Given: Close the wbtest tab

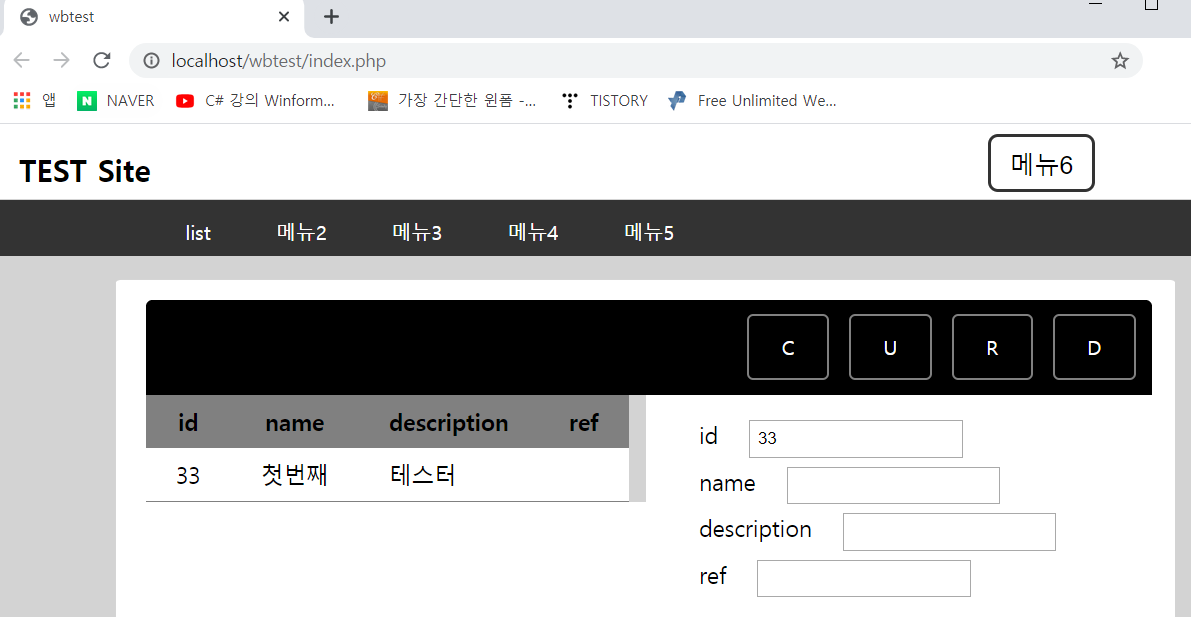Looking at the screenshot, I should coord(284,17).
